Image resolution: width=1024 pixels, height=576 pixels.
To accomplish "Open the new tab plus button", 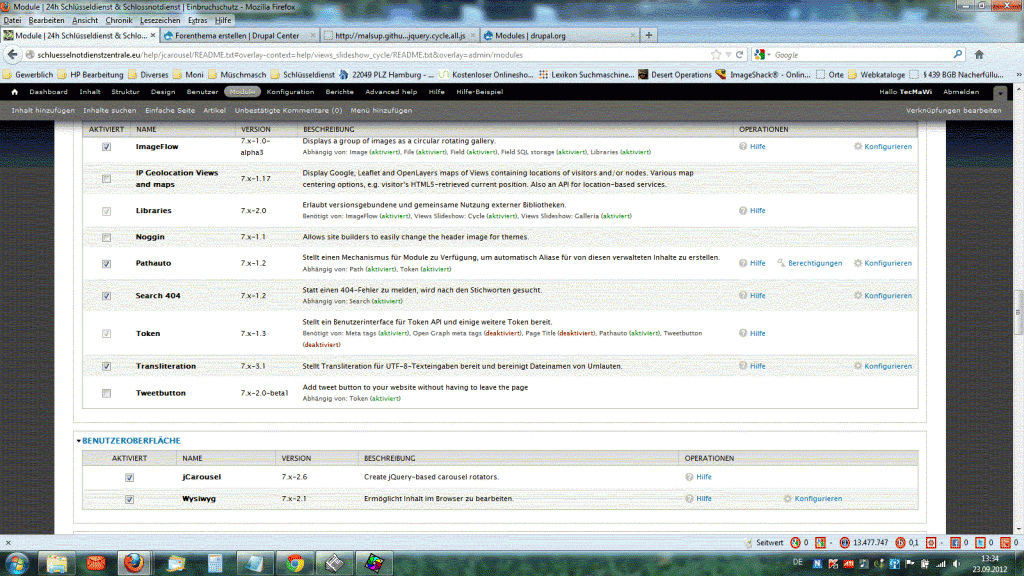I will click(x=649, y=35).
